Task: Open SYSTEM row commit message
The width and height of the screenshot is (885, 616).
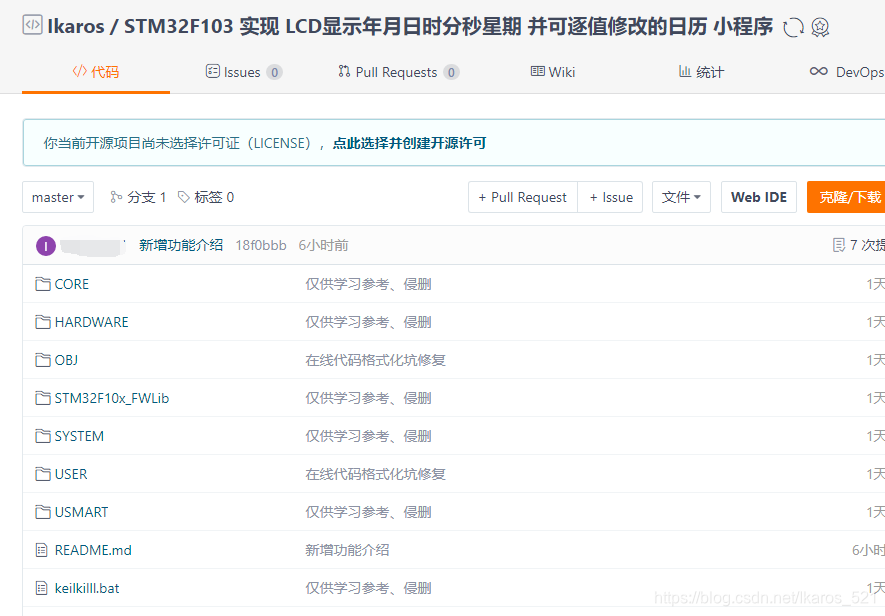Action: [368, 436]
